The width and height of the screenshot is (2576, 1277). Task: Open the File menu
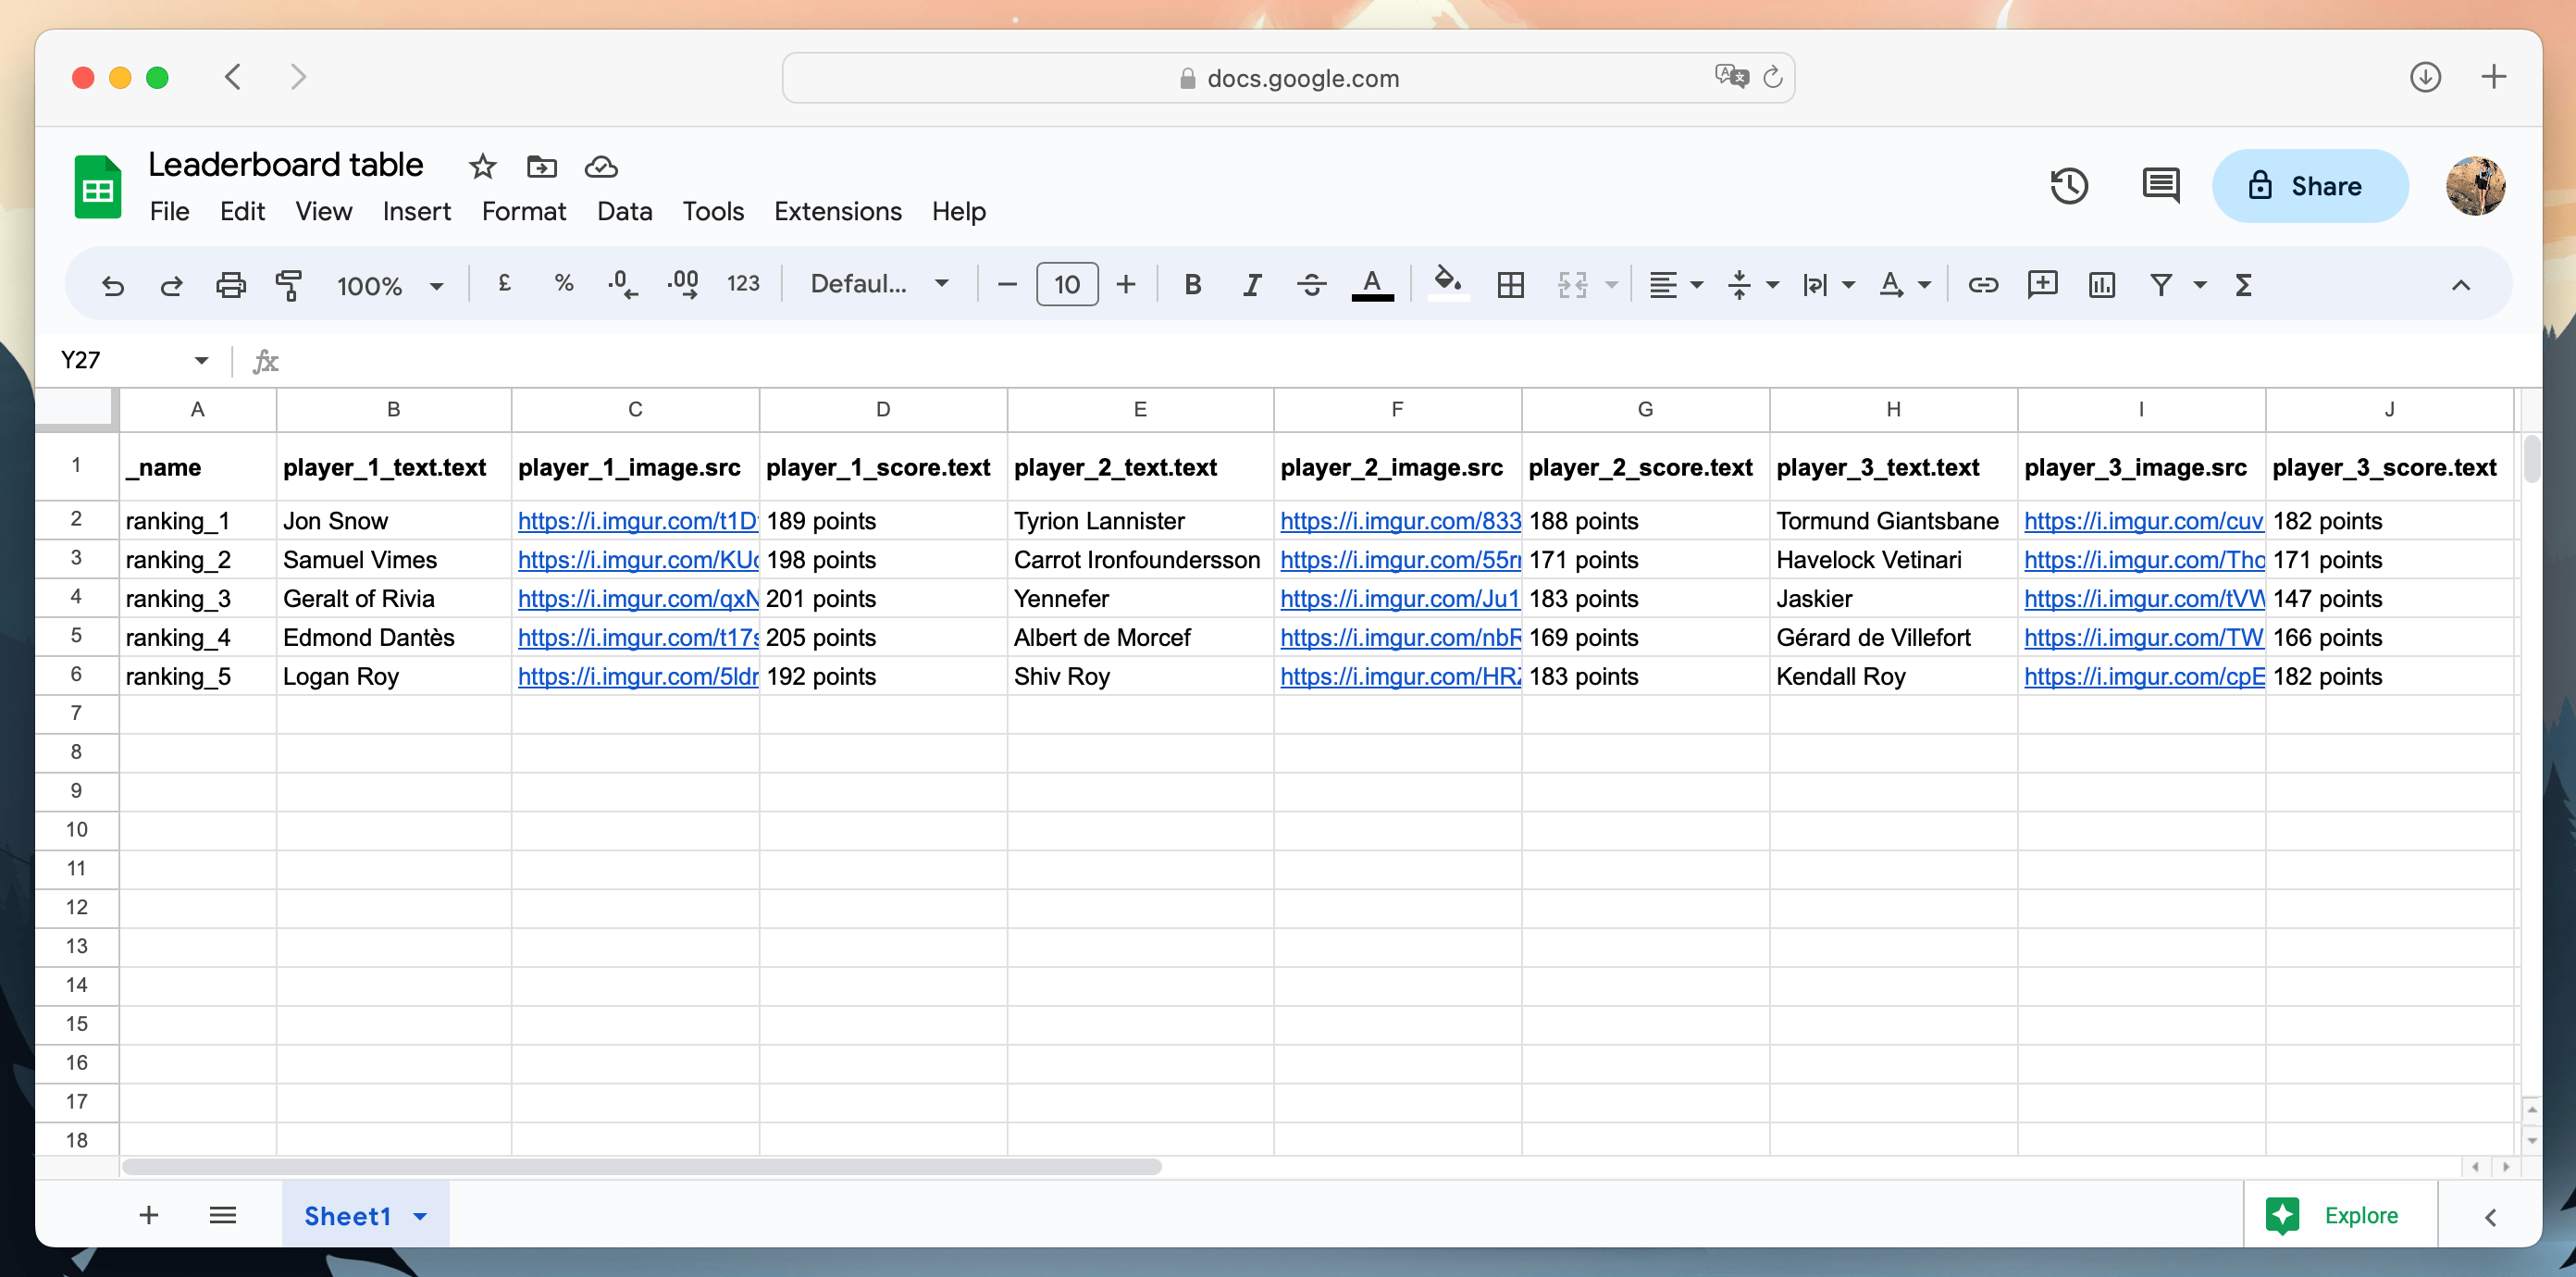[x=169, y=211]
